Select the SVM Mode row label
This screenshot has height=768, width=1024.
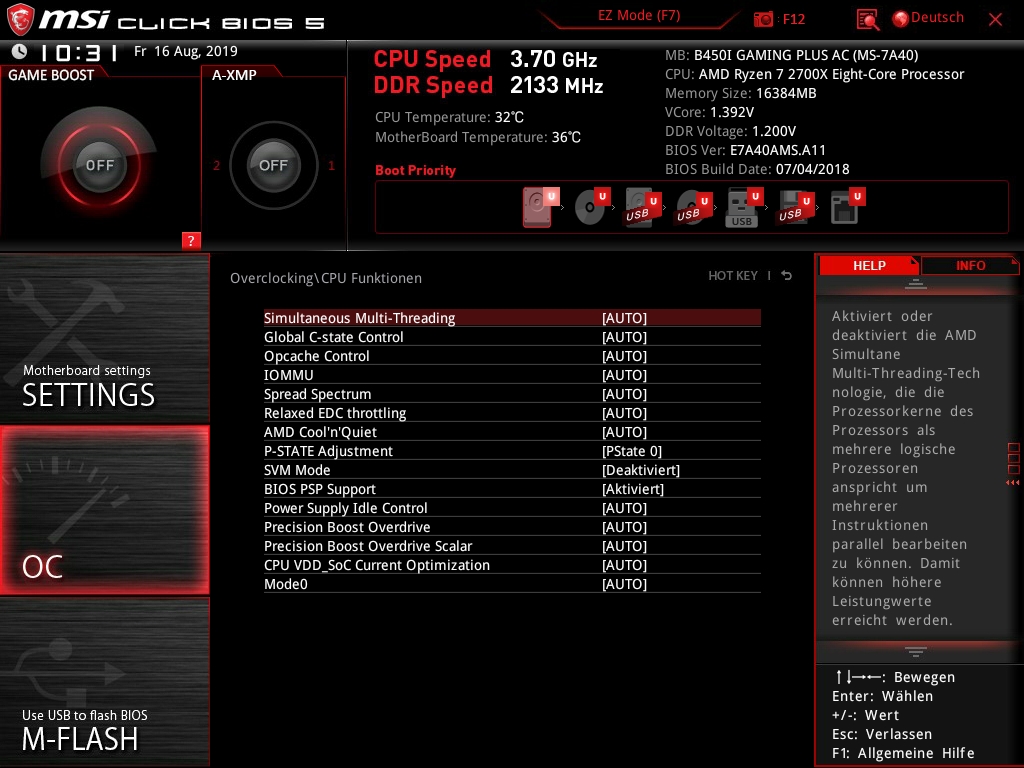[x=297, y=470]
